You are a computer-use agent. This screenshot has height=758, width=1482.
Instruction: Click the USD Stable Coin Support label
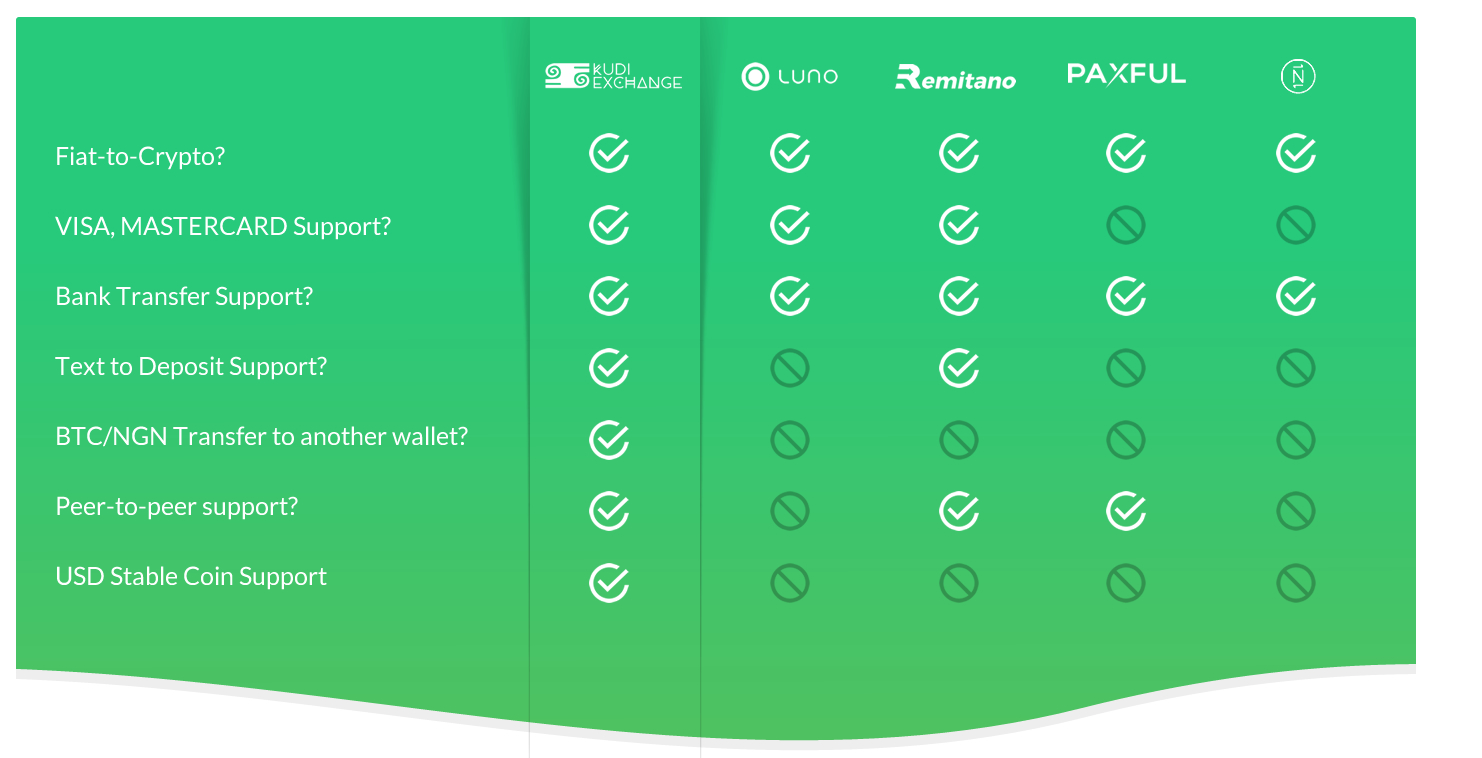(191, 577)
